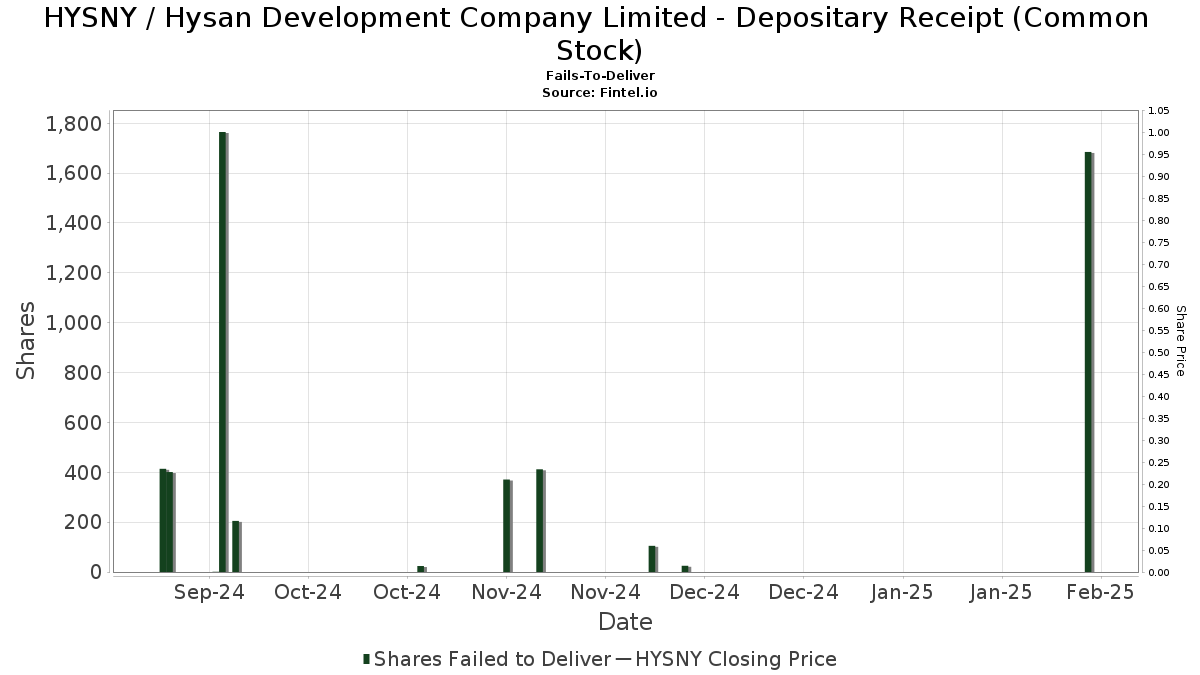Click the green legend swatch for Shares Failed to Deliver
Screen dimensions: 1200x675
click(366, 659)
